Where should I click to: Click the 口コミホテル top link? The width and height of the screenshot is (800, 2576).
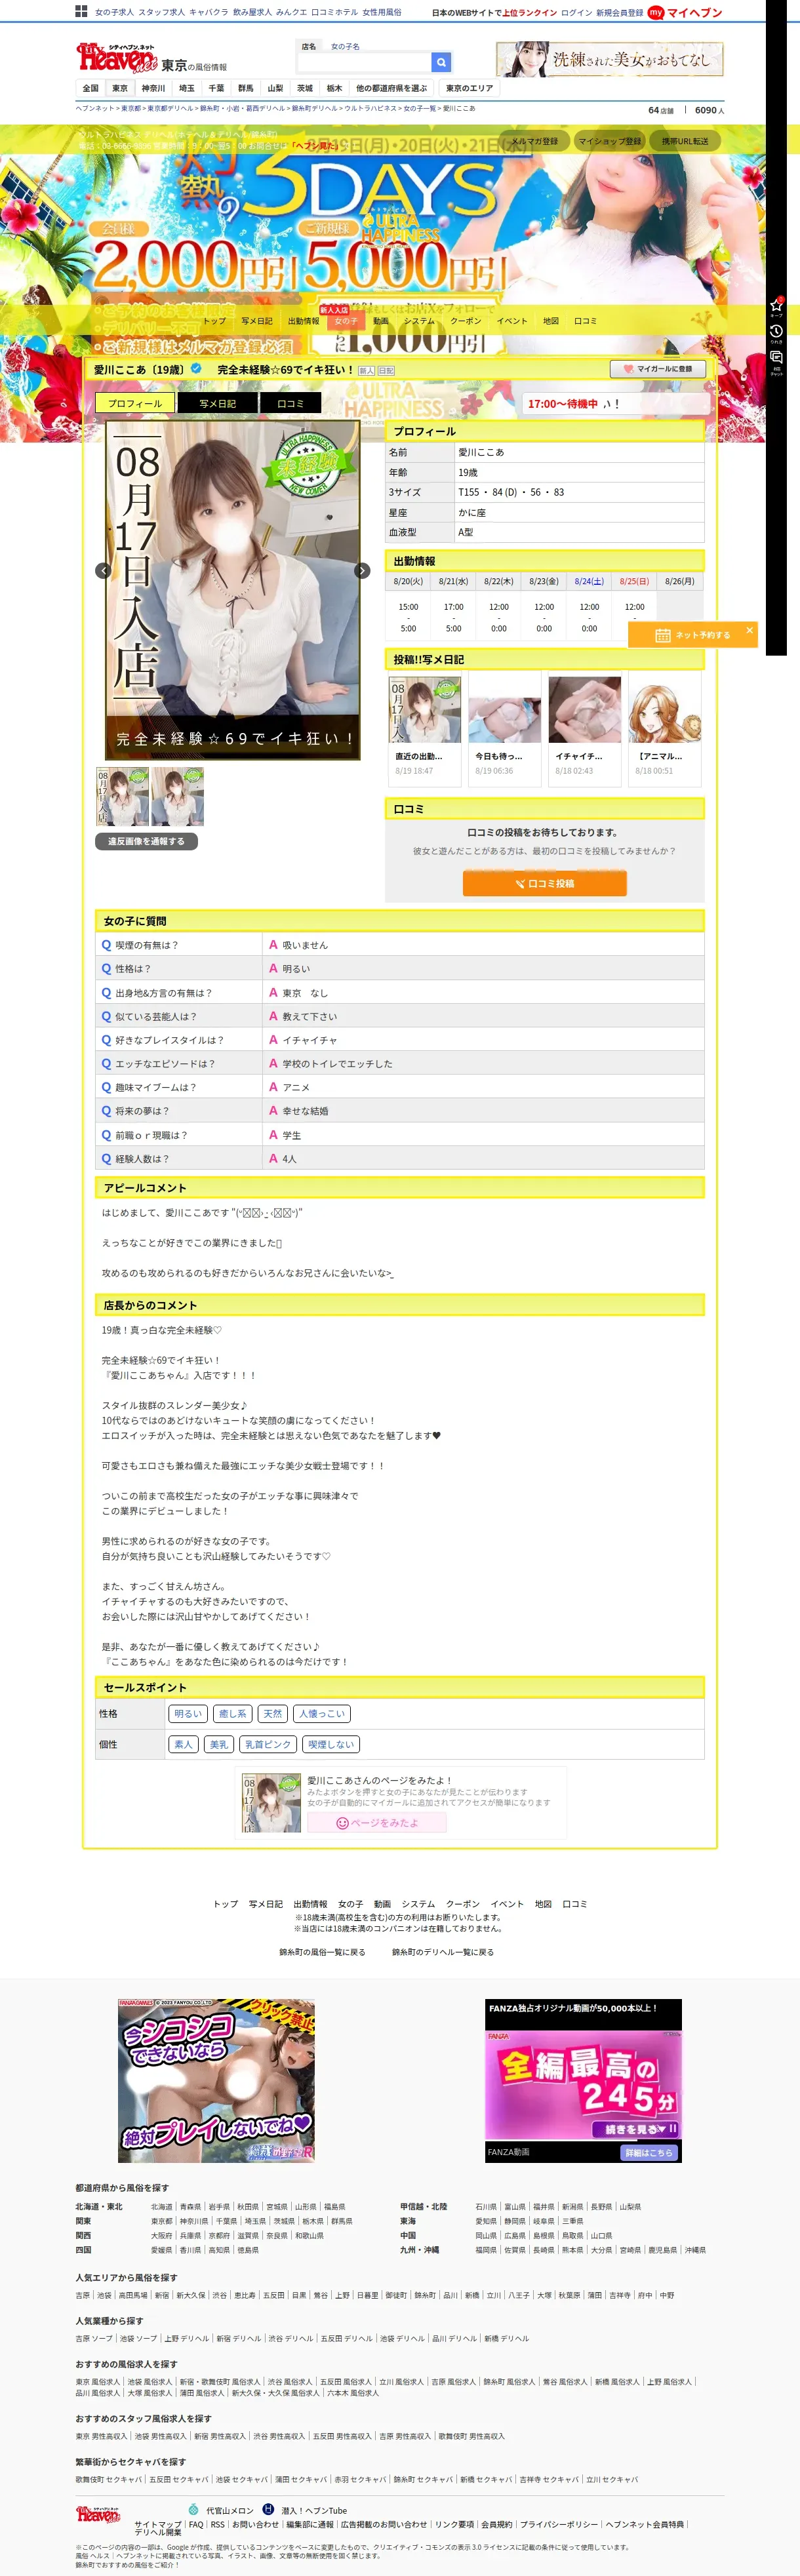coord(335,12)
